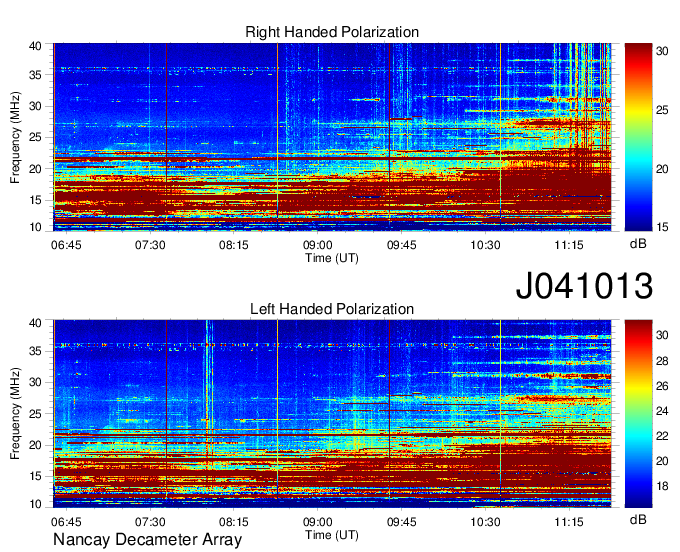
Task: Click the 10:30 tick on bottom time axis
Action: (485, 522)
